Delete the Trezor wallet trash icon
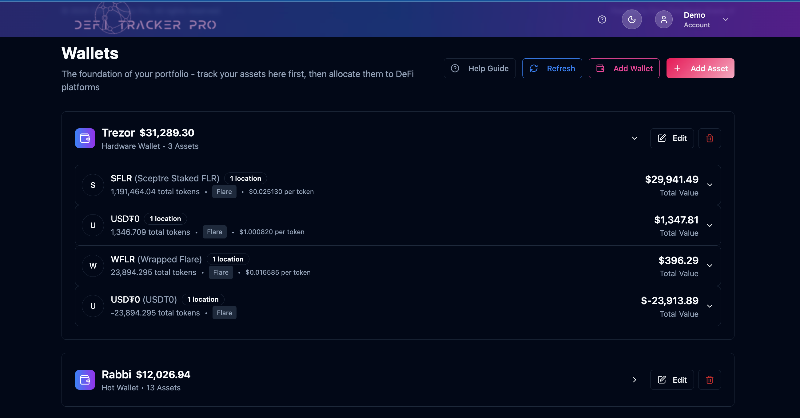800x418 pixels. click(x=710, y=138)
